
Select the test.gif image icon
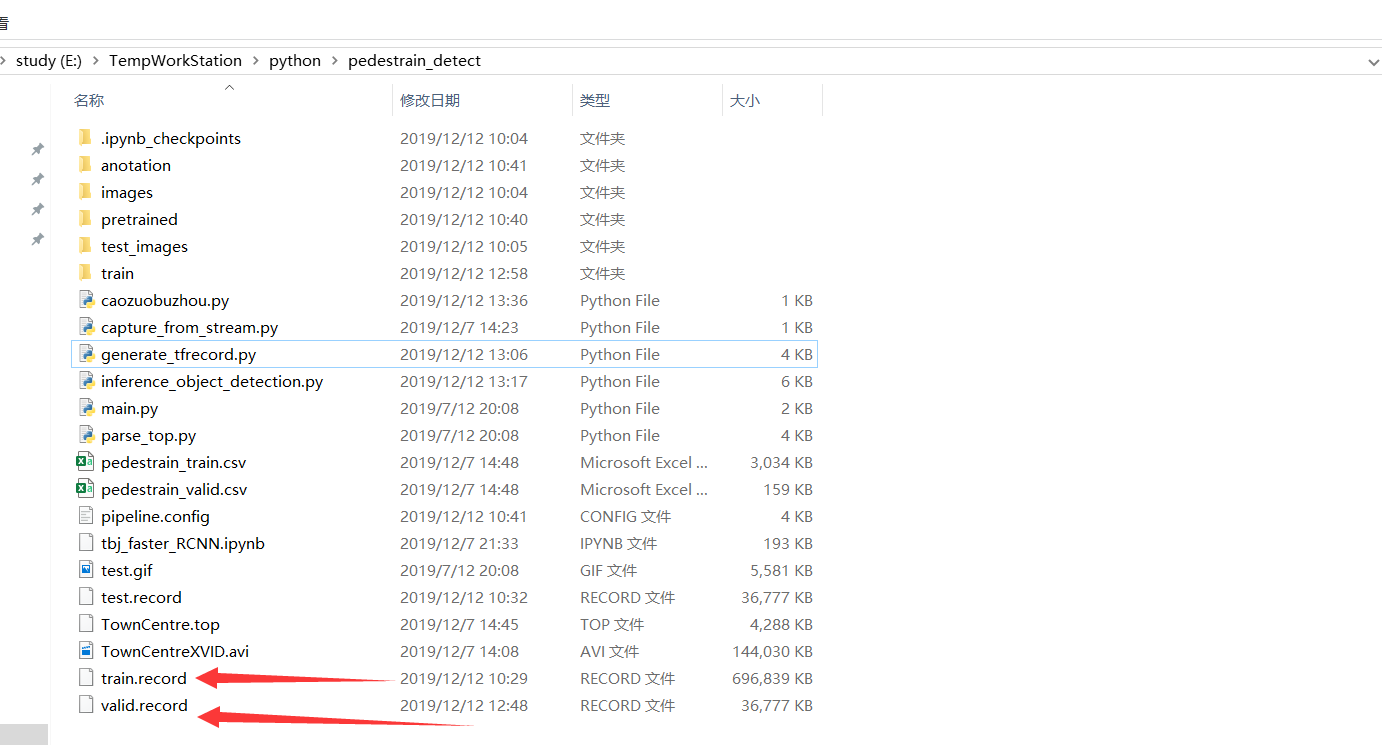[85, 570]
